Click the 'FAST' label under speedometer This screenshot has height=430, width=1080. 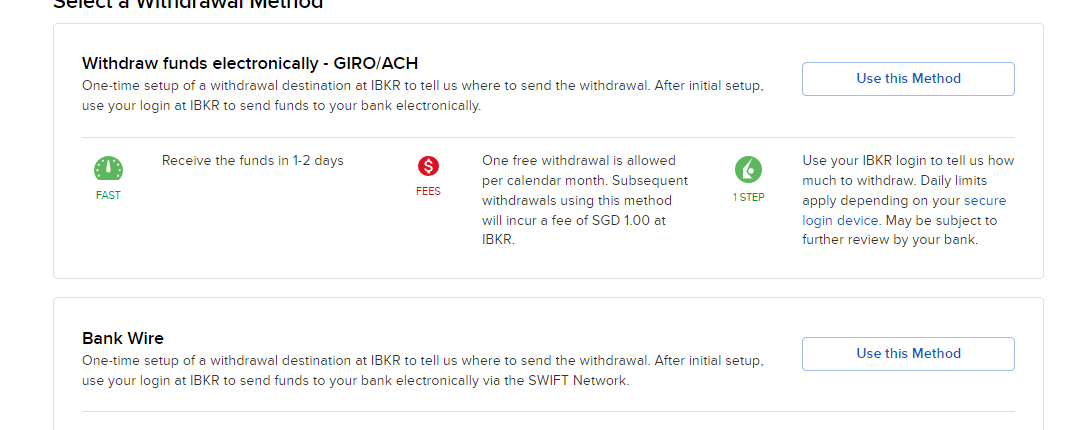click(x=108, y=196)
